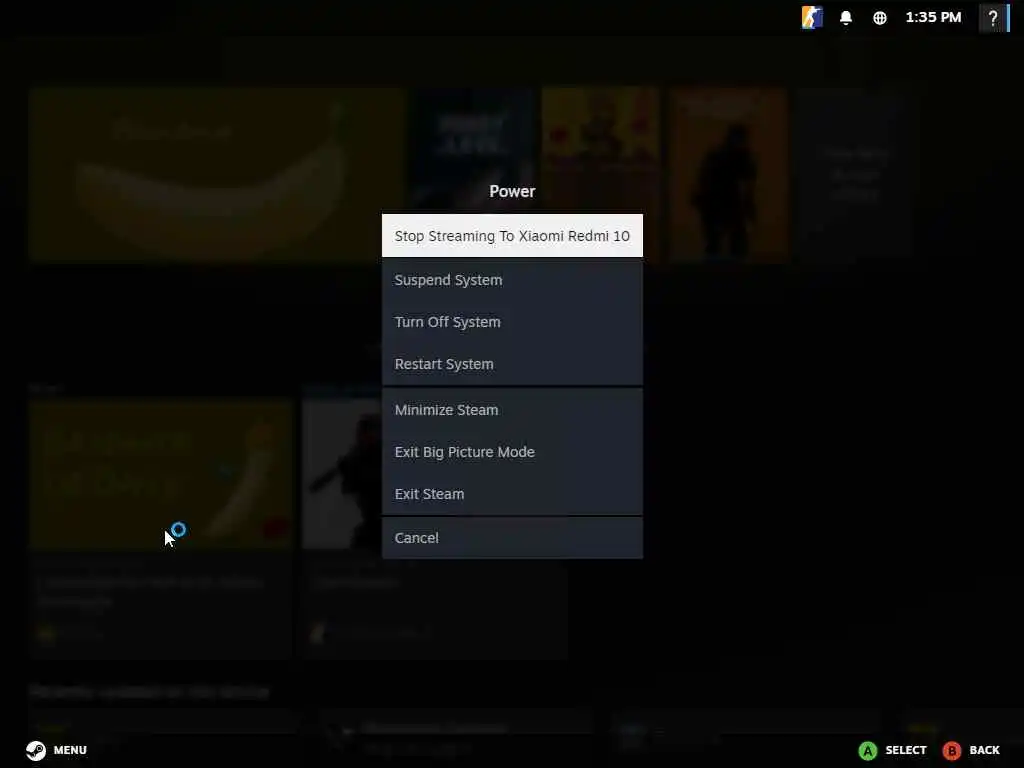Select Restart System entry

pos(512,364)
